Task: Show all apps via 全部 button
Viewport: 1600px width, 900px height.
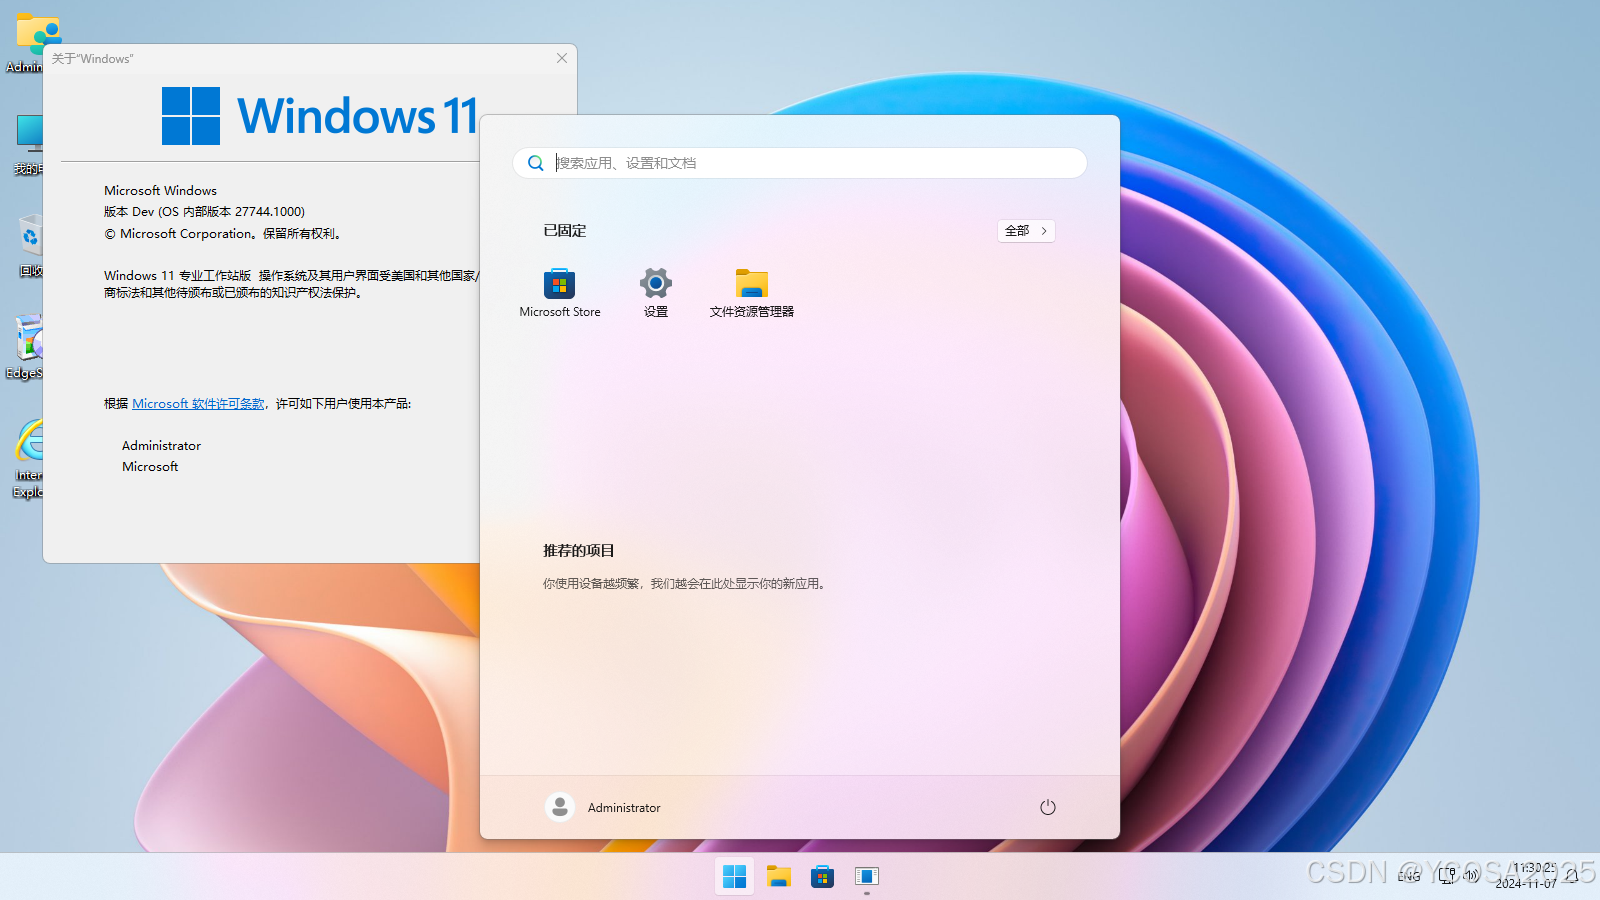Action: click(1026, 231)
